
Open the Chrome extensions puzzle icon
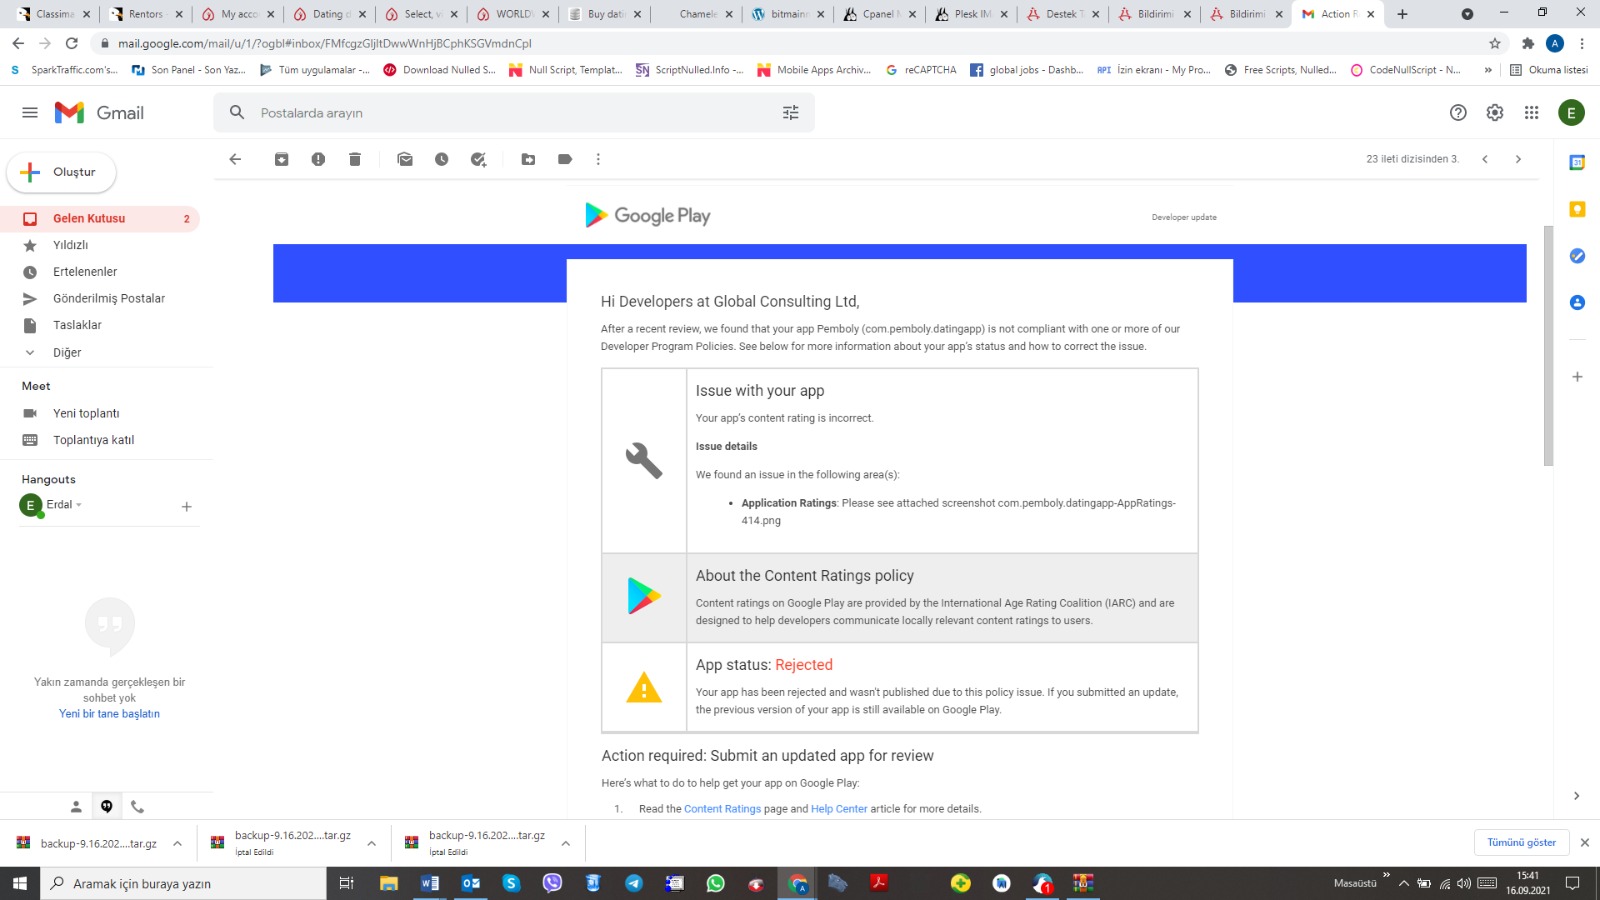1527,43
